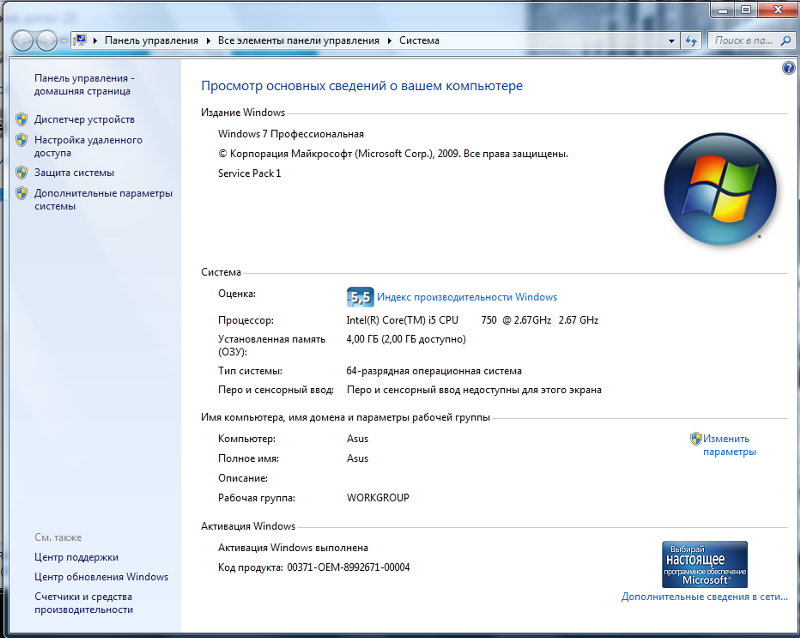Image resolution: width=800 pixels, height=638 pixels.
Task: Click the computer icon in the address bar
Action: pos(80,40)
